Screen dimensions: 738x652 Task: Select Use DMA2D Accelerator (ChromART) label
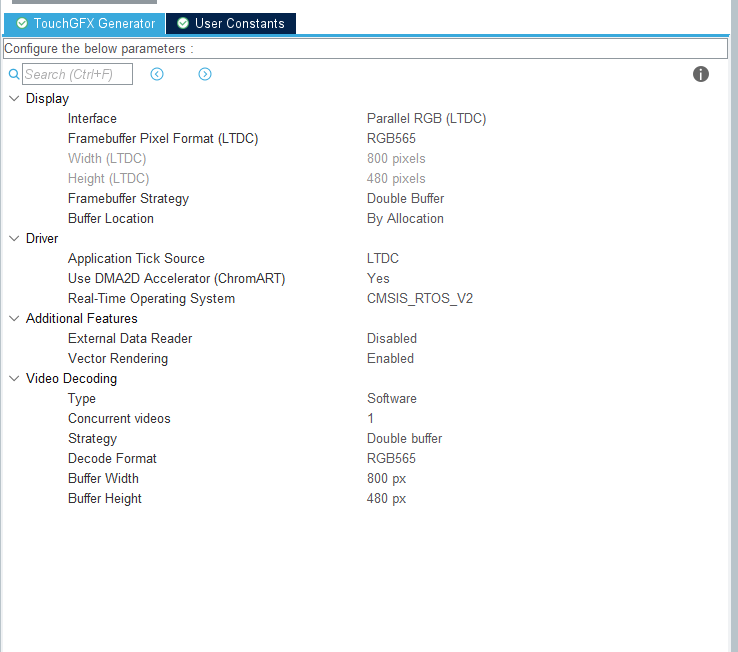click(x=176, y=278)
